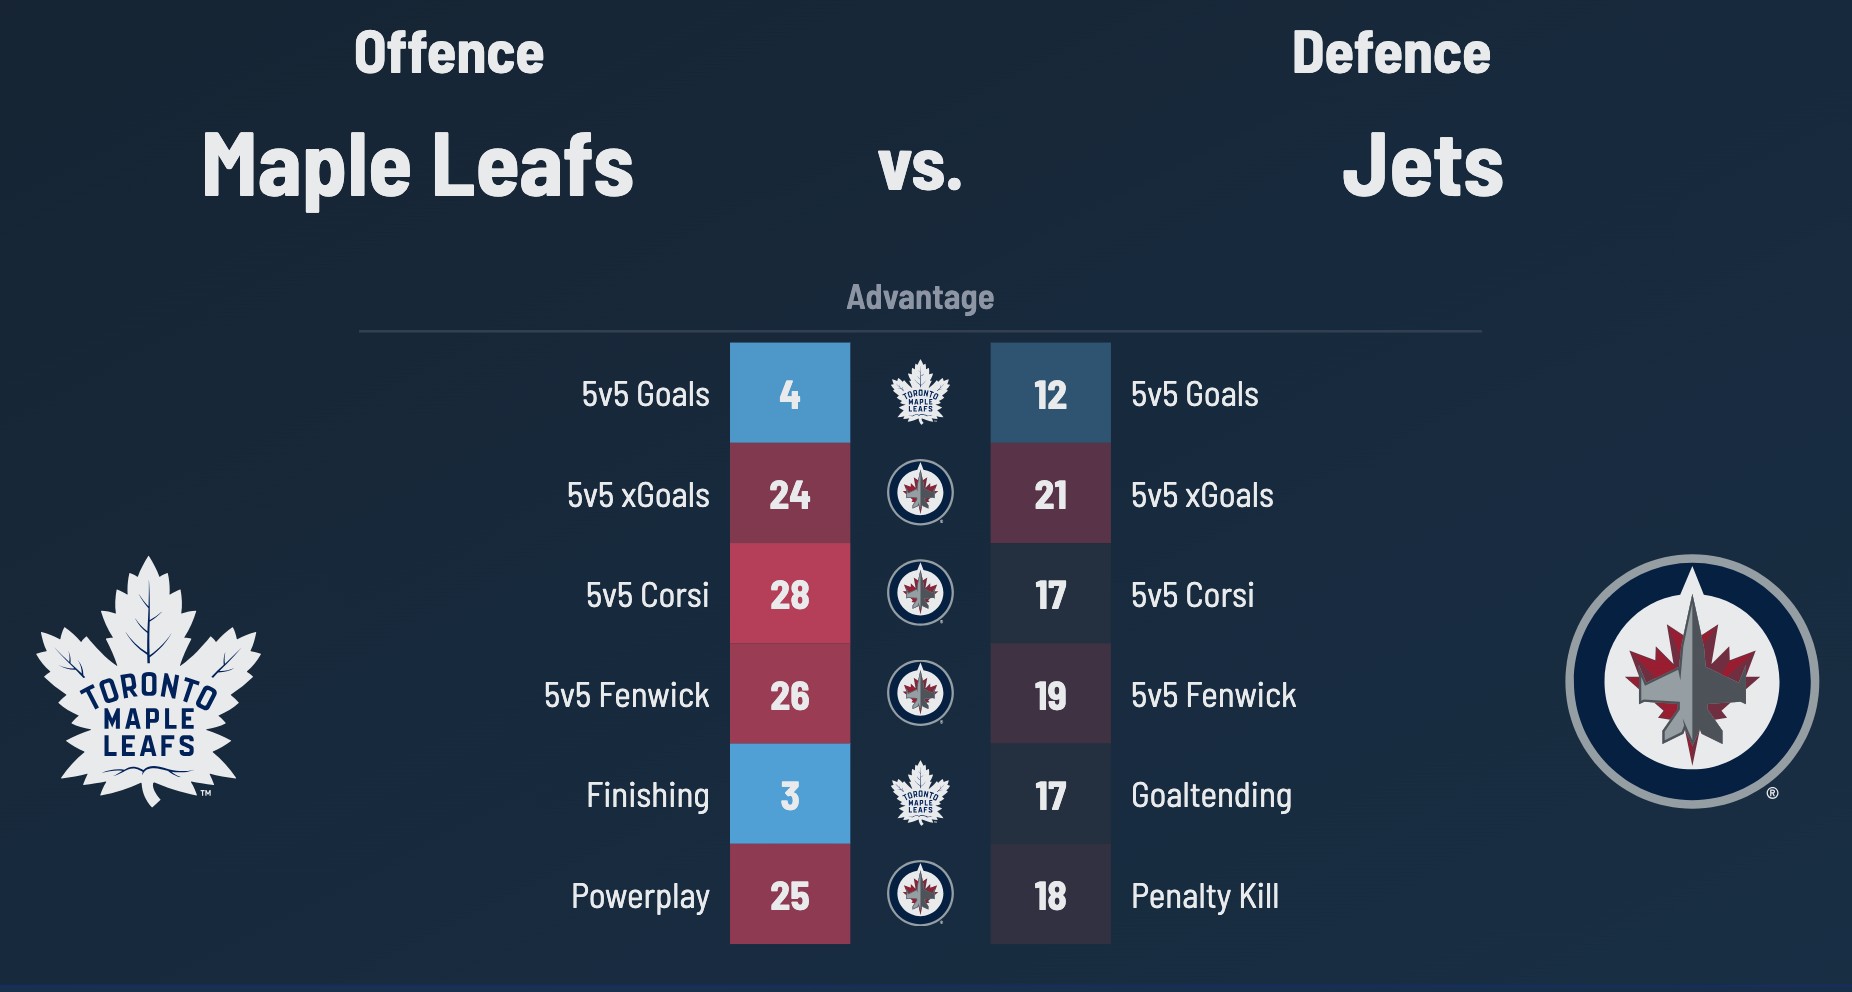Click the Advantage column label
The height and width of the screenshot is (992, 1852).
pos(920,297)
